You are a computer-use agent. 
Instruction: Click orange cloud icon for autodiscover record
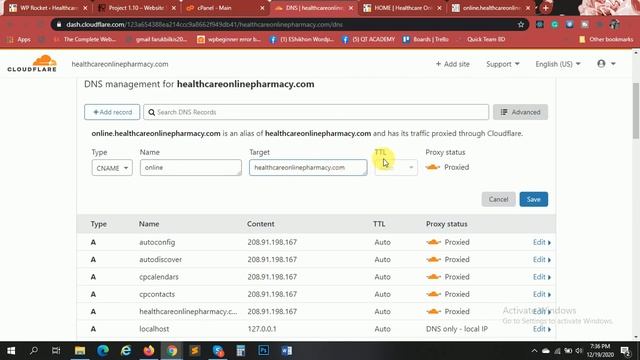tap(433, 260)
